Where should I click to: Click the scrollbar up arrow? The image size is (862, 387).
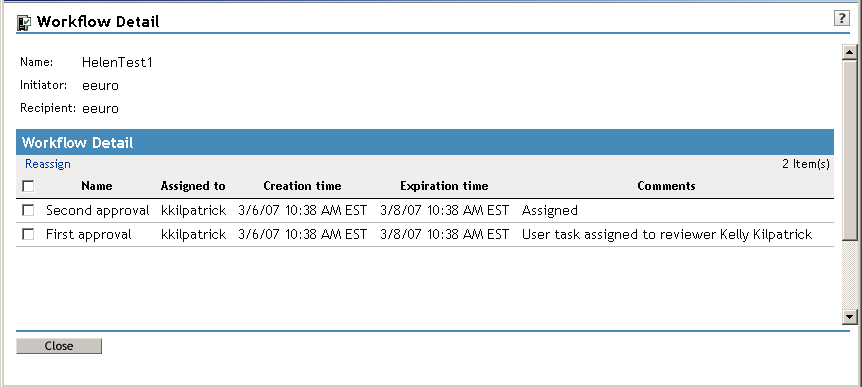tap(850, 52)
